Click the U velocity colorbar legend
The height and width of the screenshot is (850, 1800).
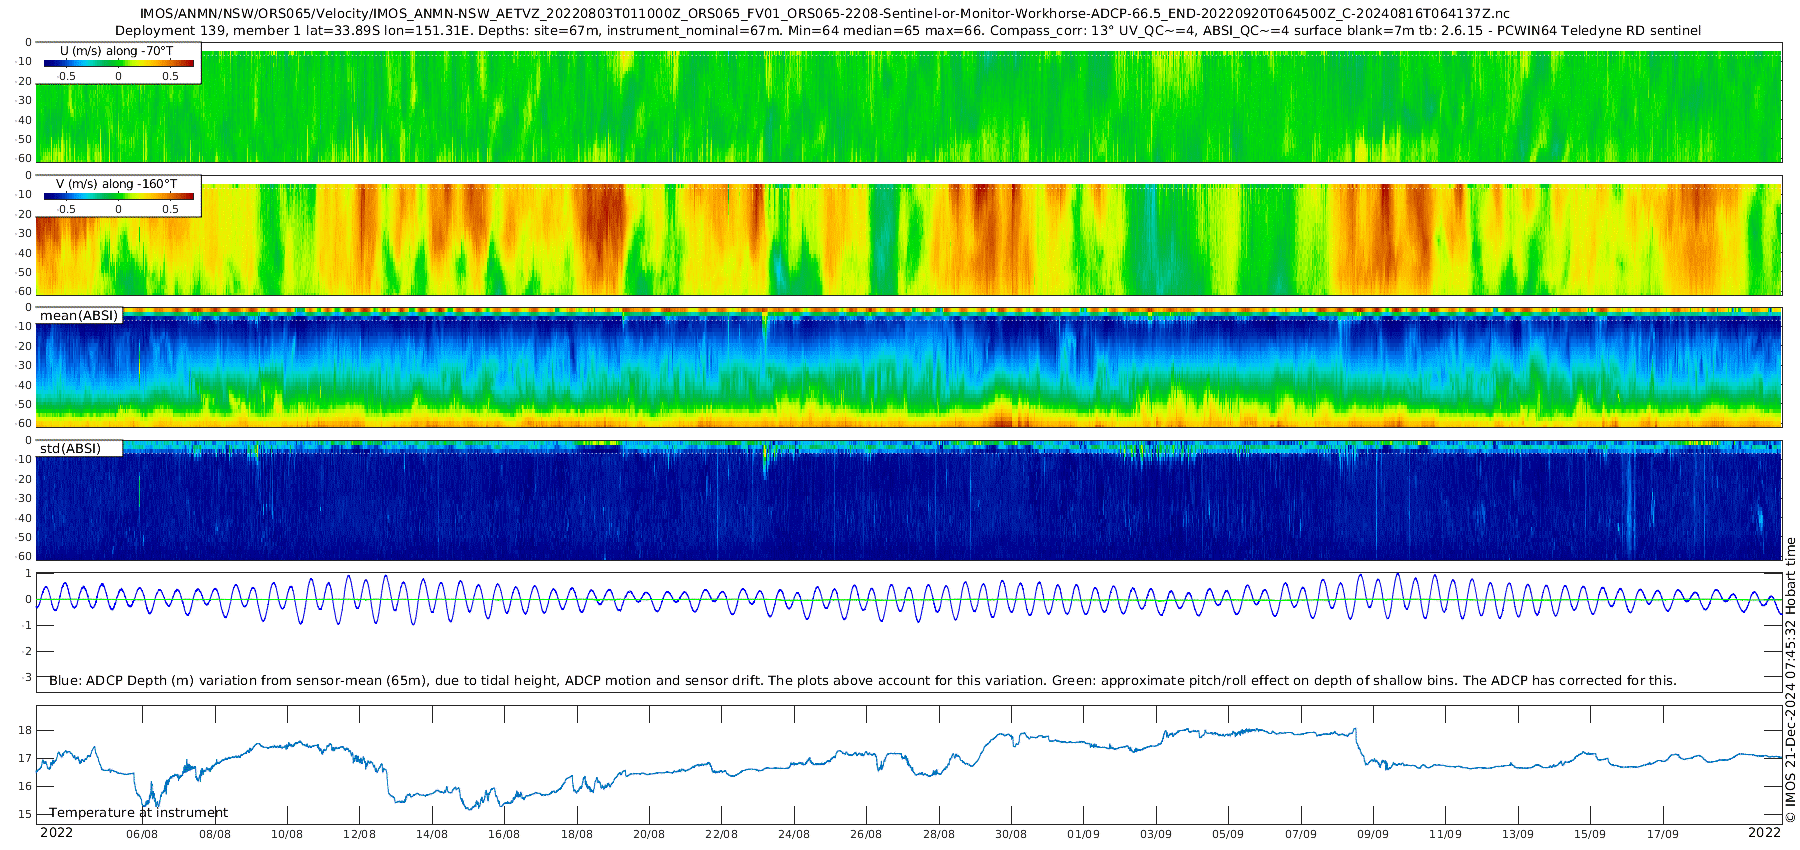pos(119,63)
